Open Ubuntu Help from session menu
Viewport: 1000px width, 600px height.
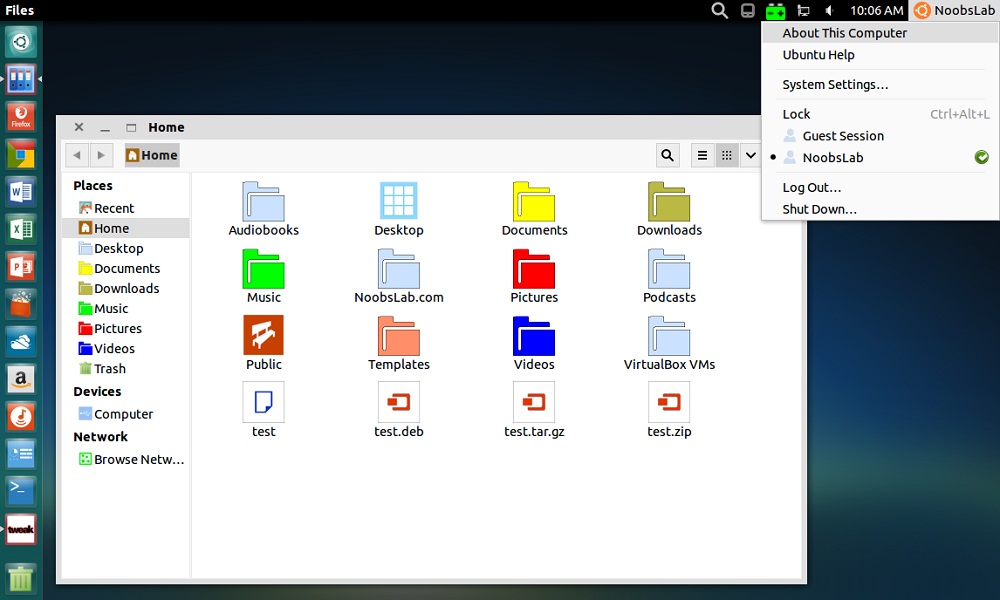(880, 55)
